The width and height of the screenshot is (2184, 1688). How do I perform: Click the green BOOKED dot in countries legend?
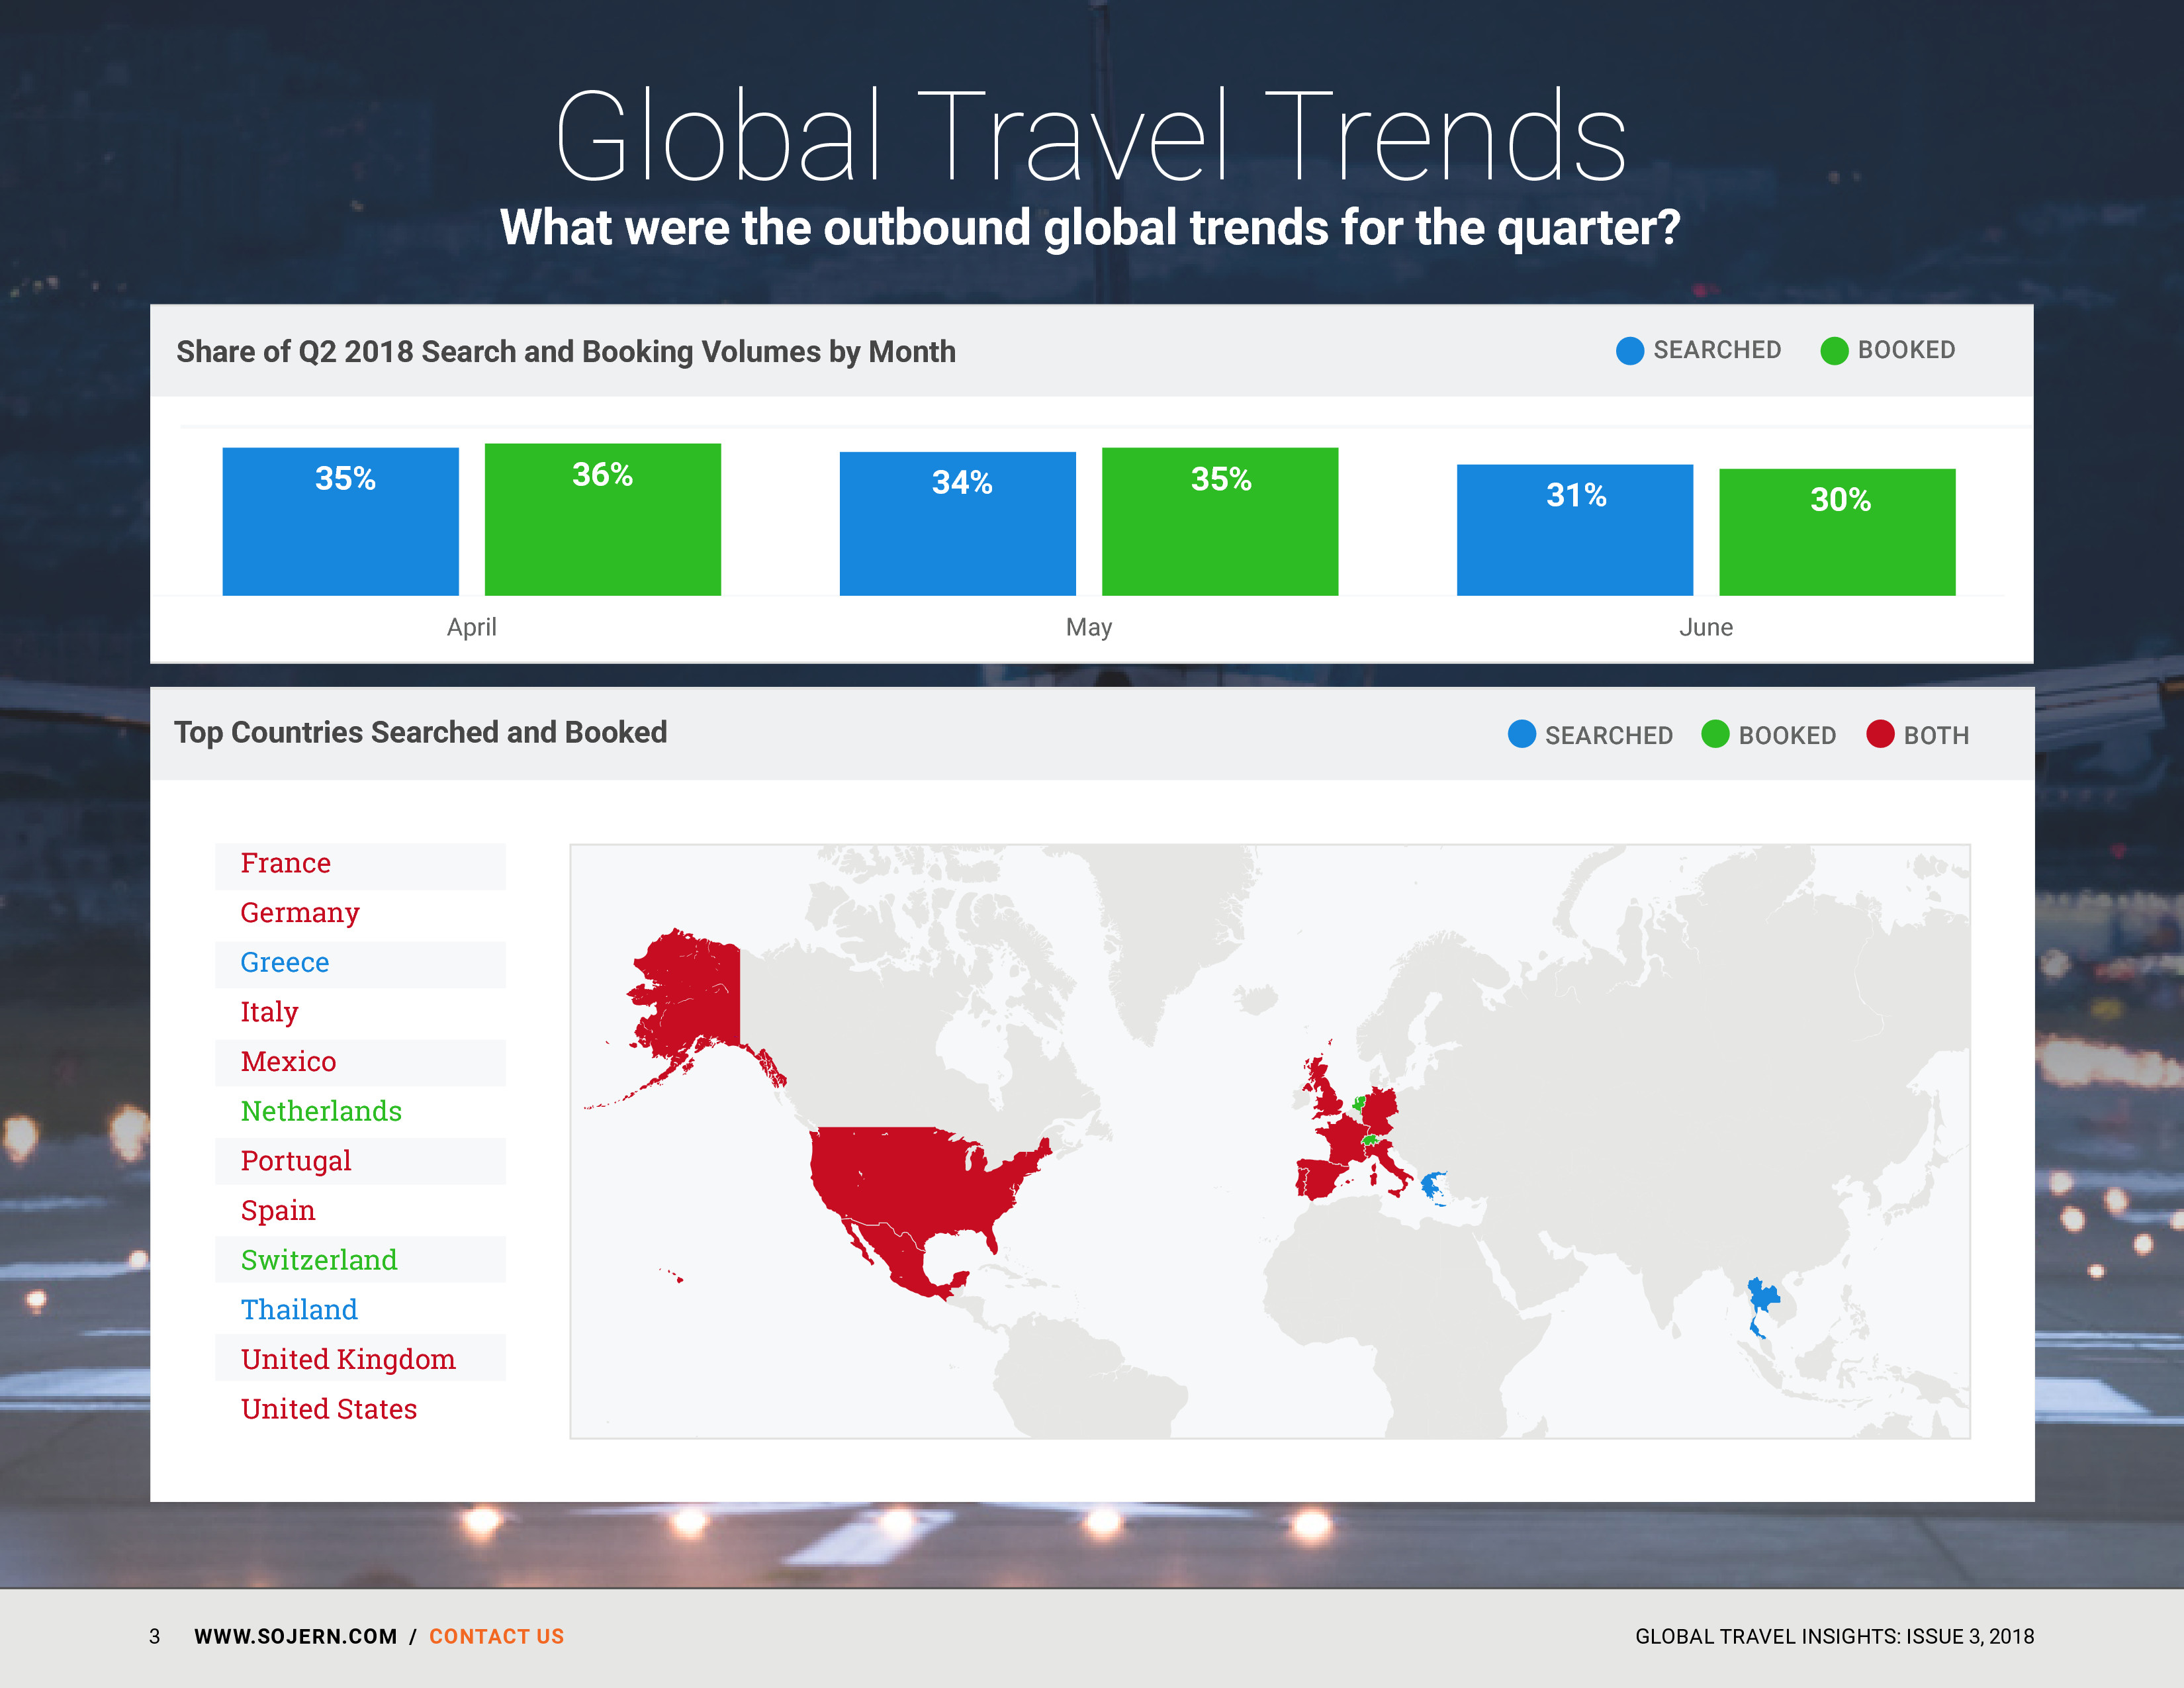[1715, 734]
